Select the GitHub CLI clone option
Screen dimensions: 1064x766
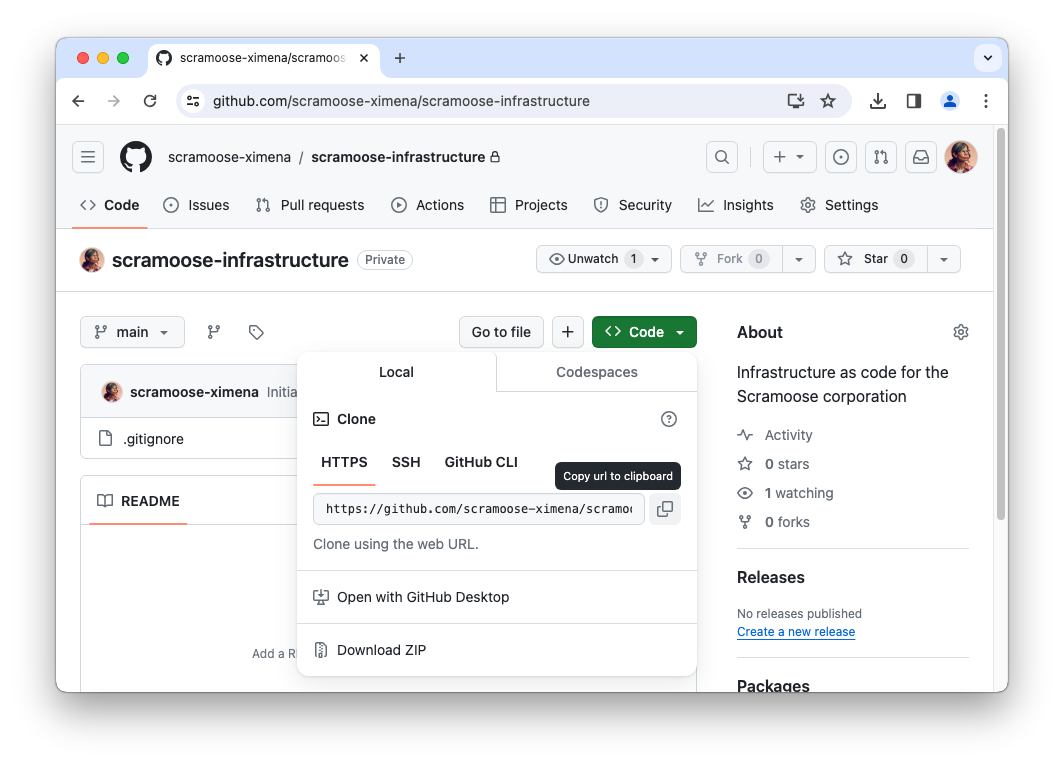point(481,462)
